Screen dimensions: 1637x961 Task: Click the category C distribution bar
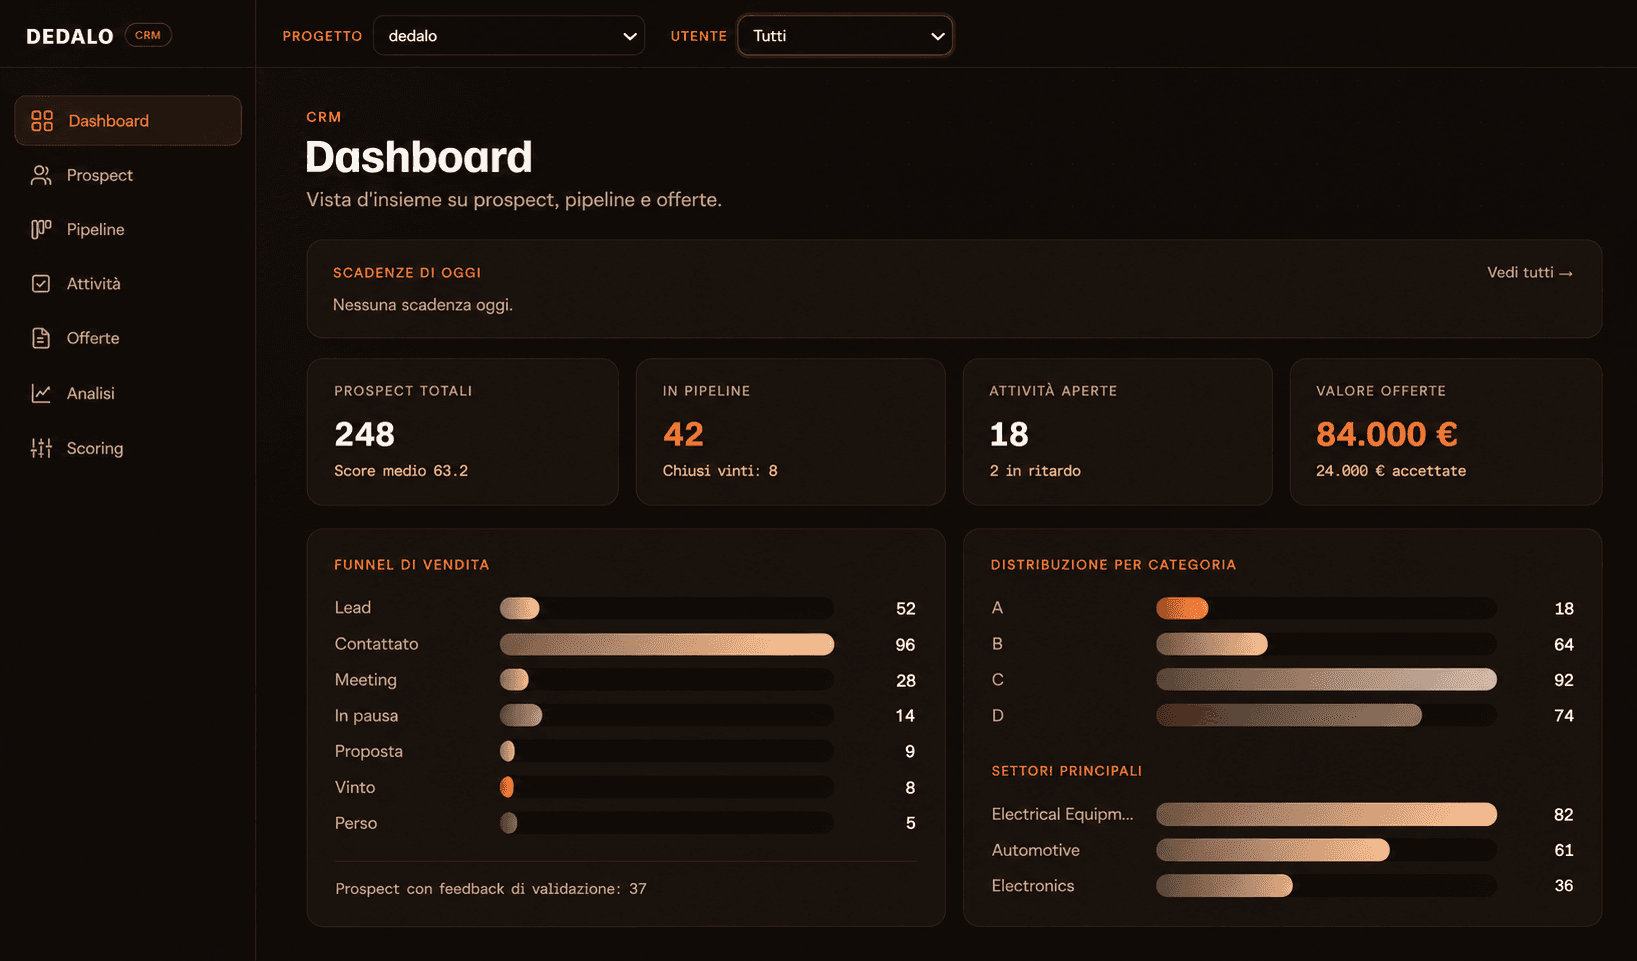[x=1327, y=680]
